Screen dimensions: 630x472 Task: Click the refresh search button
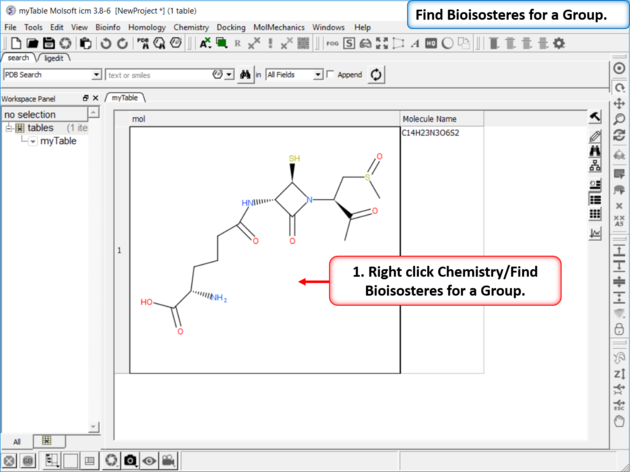click(x=376, y=75)
